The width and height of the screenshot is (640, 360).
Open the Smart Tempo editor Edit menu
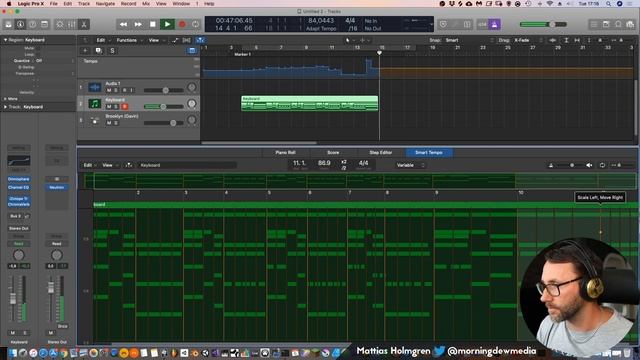(89, 165)
